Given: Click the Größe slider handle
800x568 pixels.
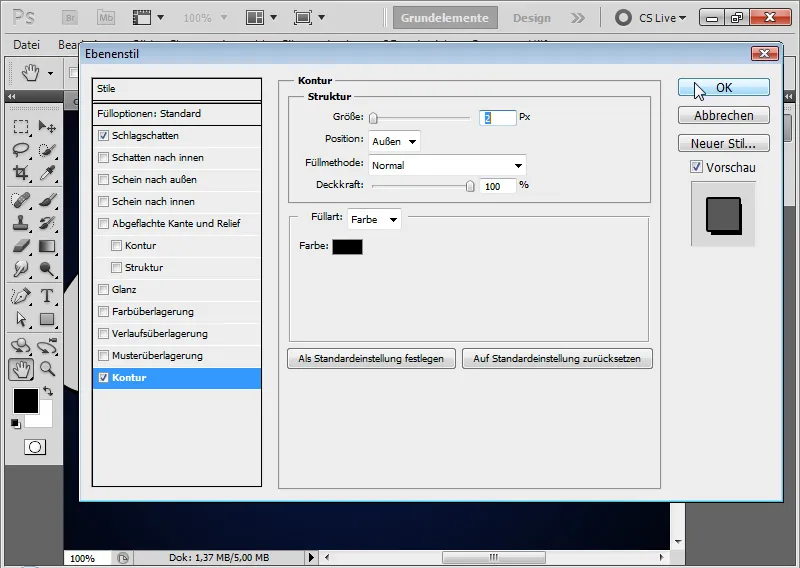Looking at the screenshot, I should point(373,118).
